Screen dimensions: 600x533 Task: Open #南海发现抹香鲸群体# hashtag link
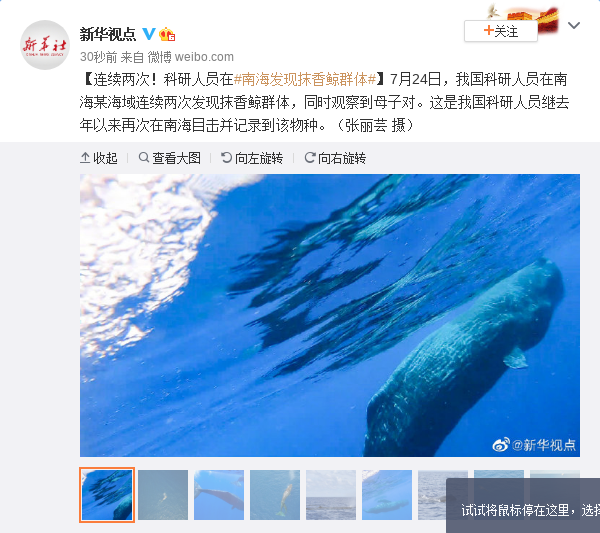point(305,80)
